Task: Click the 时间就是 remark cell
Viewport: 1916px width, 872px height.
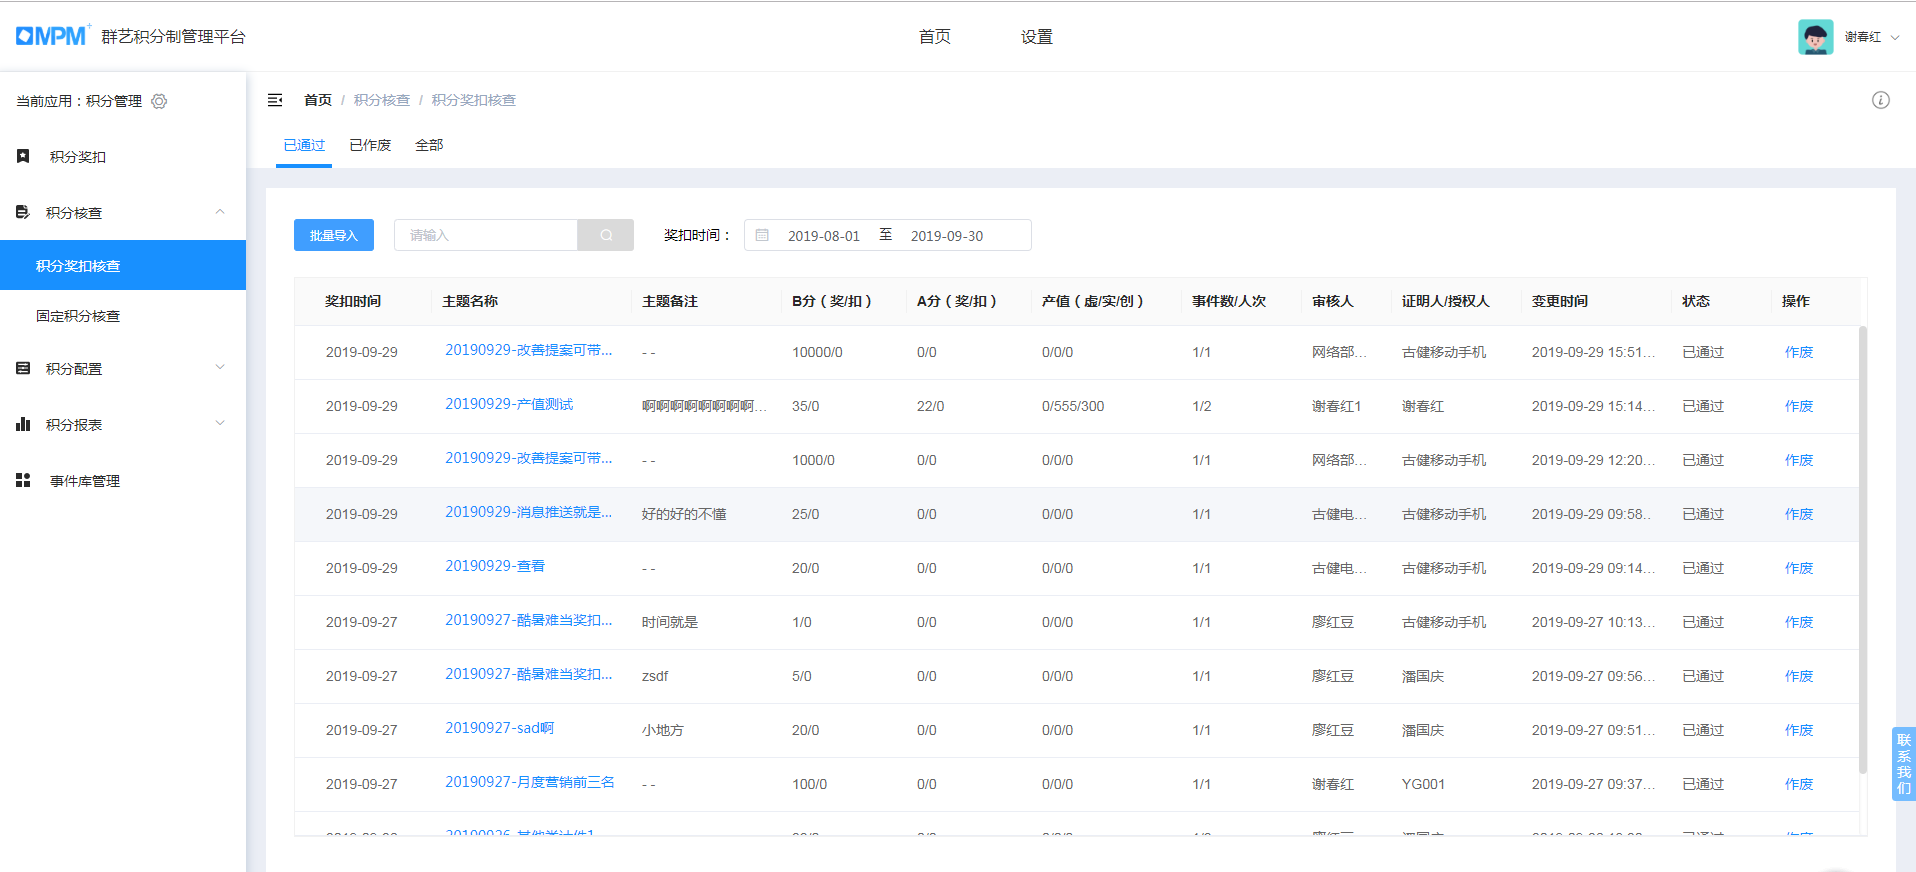Action: point(670,622)
